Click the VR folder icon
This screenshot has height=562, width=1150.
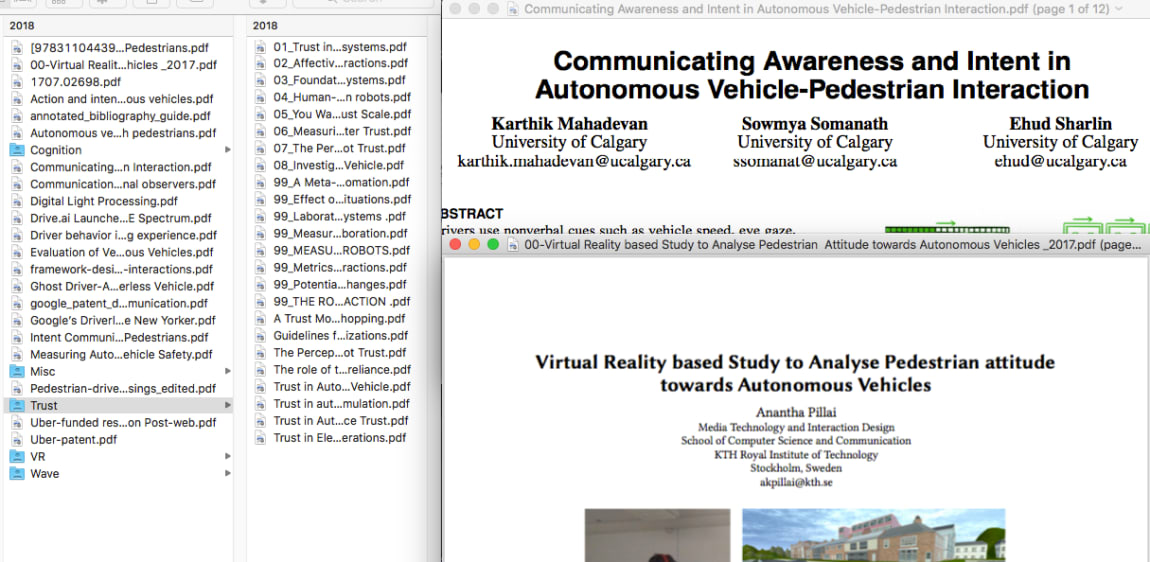[x=17, y=456]
